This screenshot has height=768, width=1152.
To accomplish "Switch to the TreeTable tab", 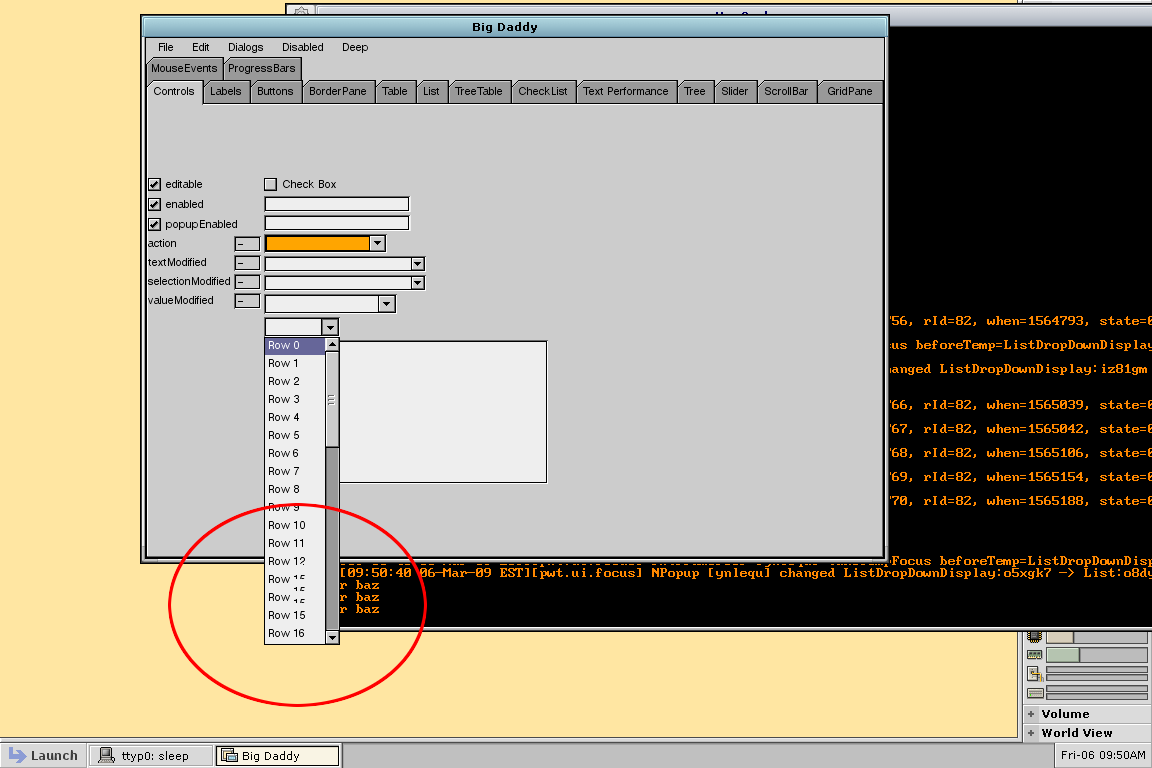I will tap(478, 91).
